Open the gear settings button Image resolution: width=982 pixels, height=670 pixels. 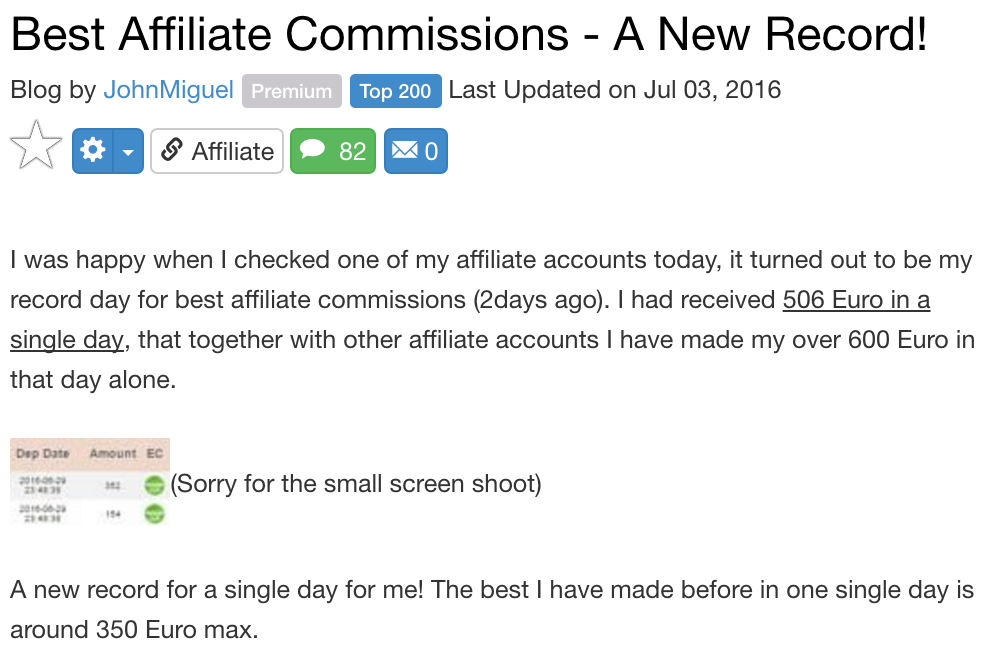pos(93,151)
